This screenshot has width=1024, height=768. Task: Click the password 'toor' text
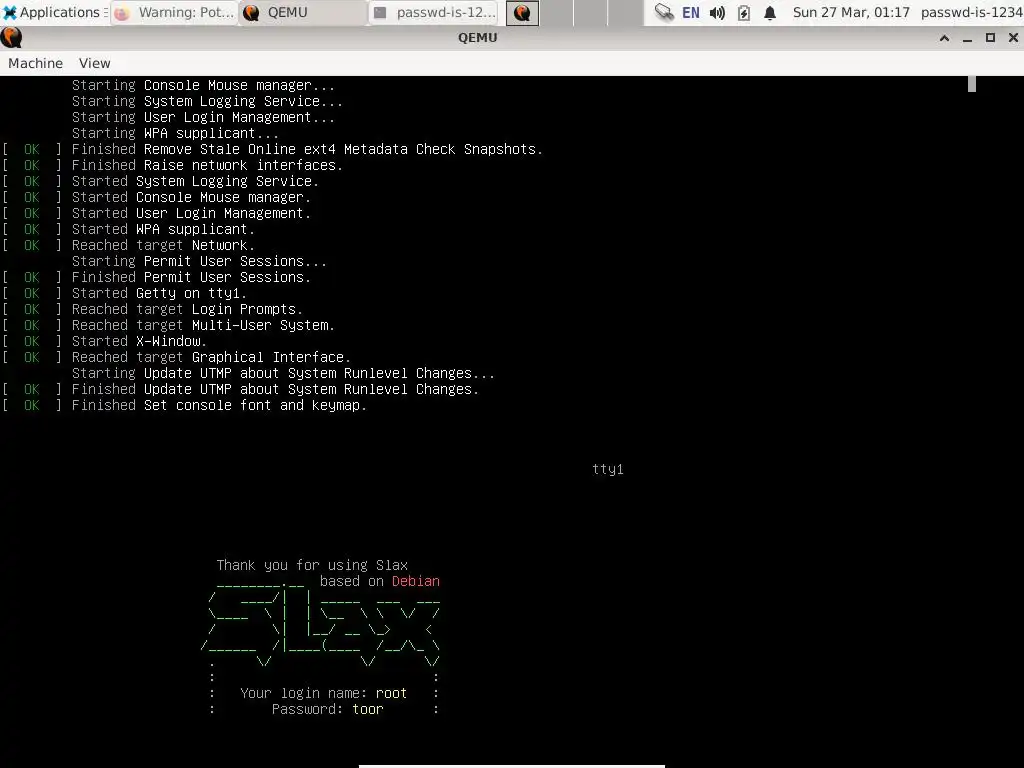[368, 709]
